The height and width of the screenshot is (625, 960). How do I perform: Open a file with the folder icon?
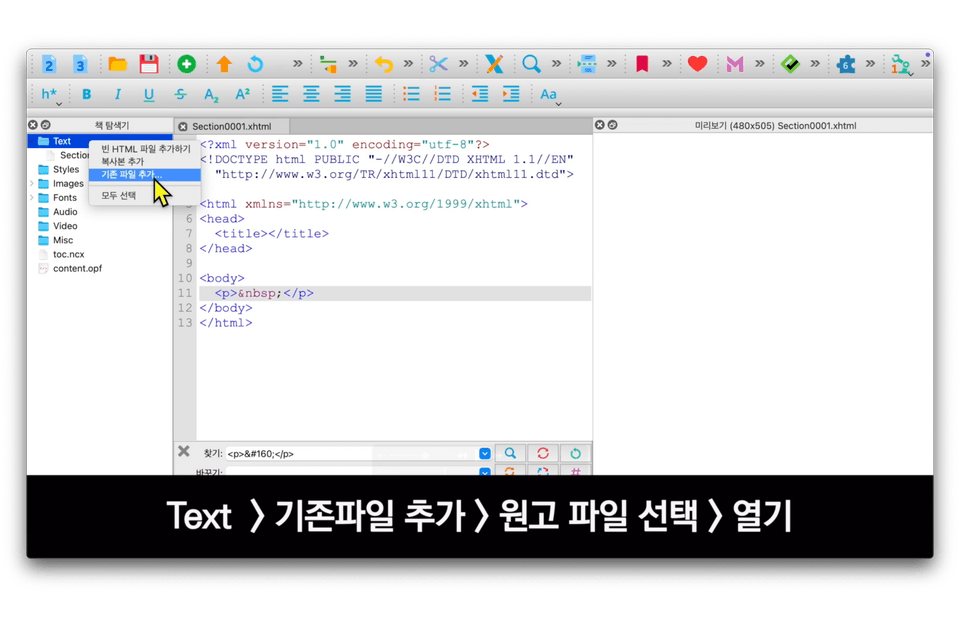pyautogui.click(x=117, y=64)
